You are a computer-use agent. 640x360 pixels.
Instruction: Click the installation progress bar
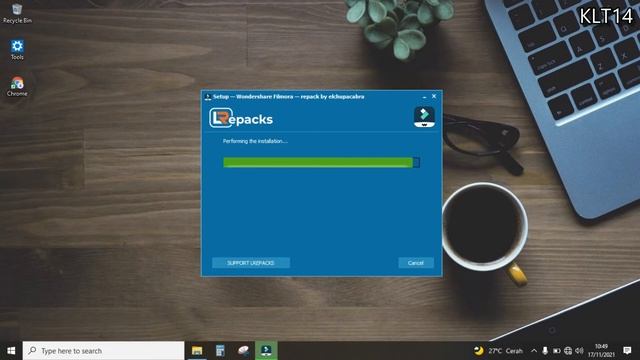tap(321, 162)
